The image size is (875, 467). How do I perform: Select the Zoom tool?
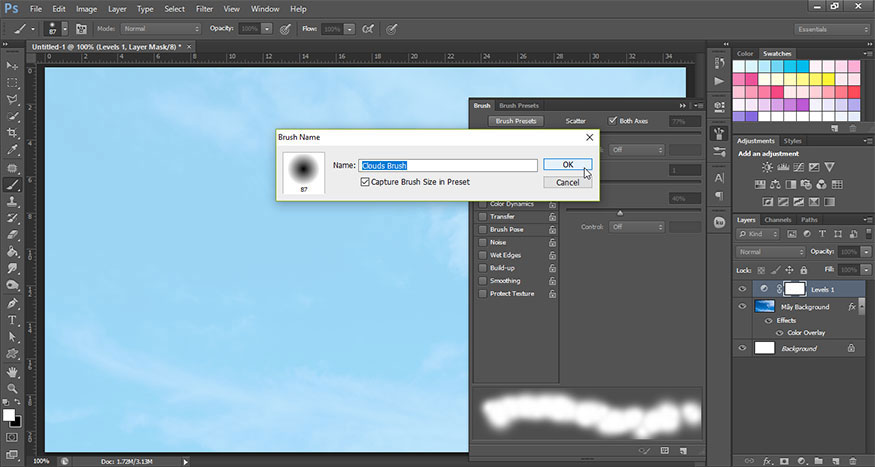[13, 388]
